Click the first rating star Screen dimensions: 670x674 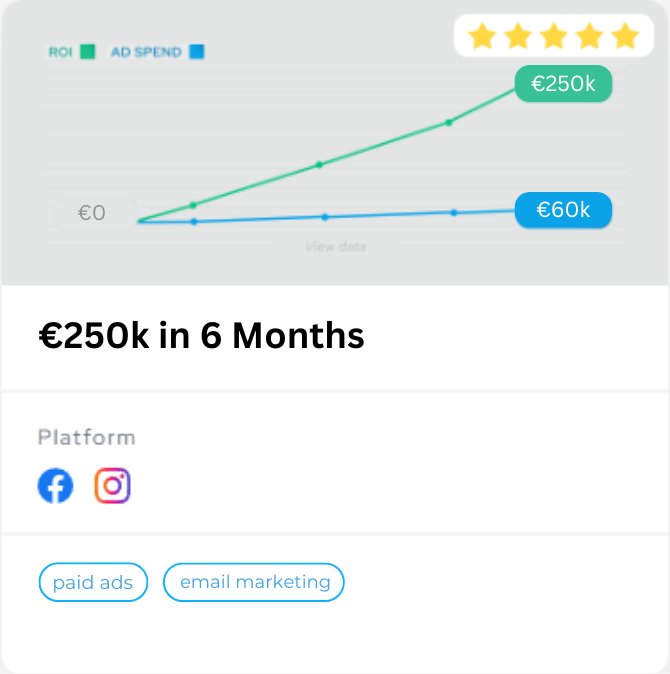(482, 36)
